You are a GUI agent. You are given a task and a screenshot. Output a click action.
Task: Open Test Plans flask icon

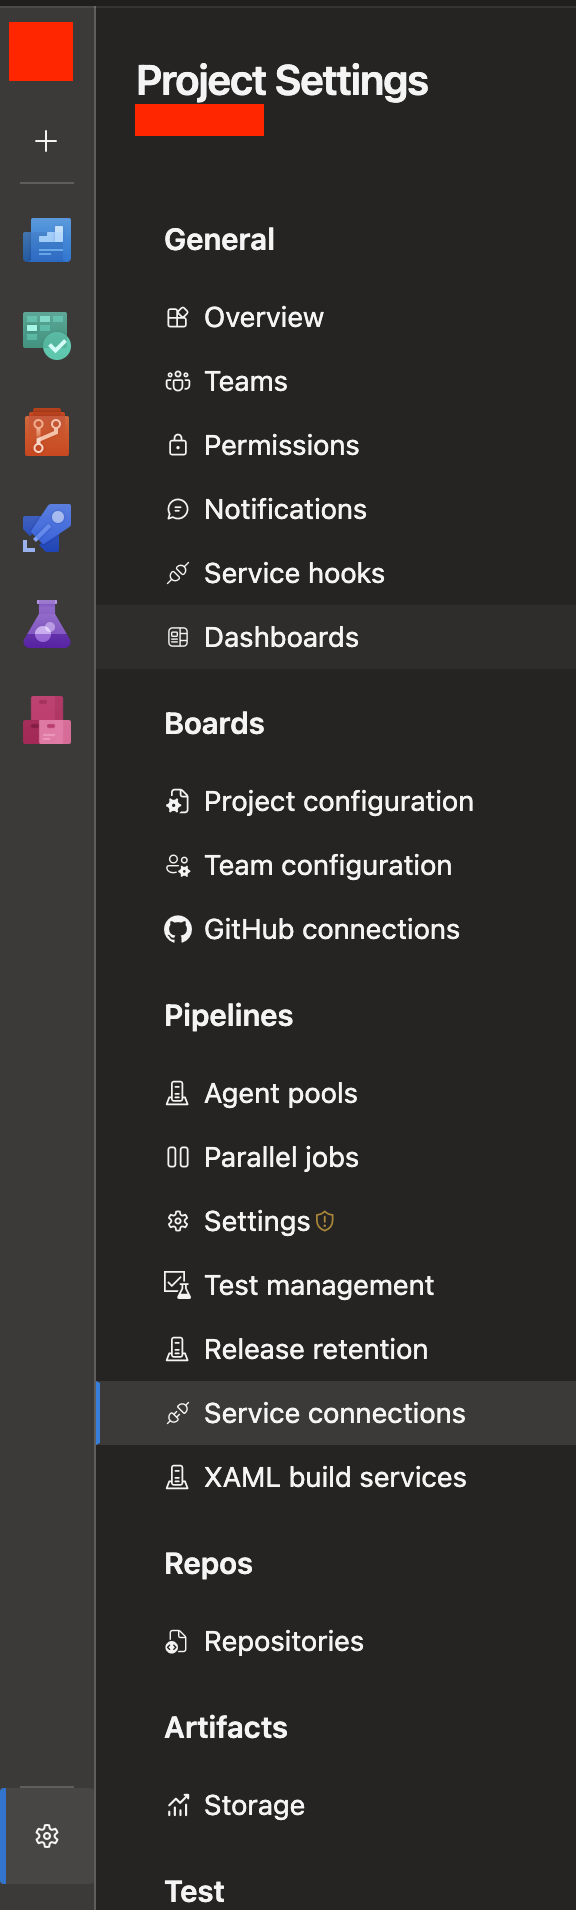47,624
